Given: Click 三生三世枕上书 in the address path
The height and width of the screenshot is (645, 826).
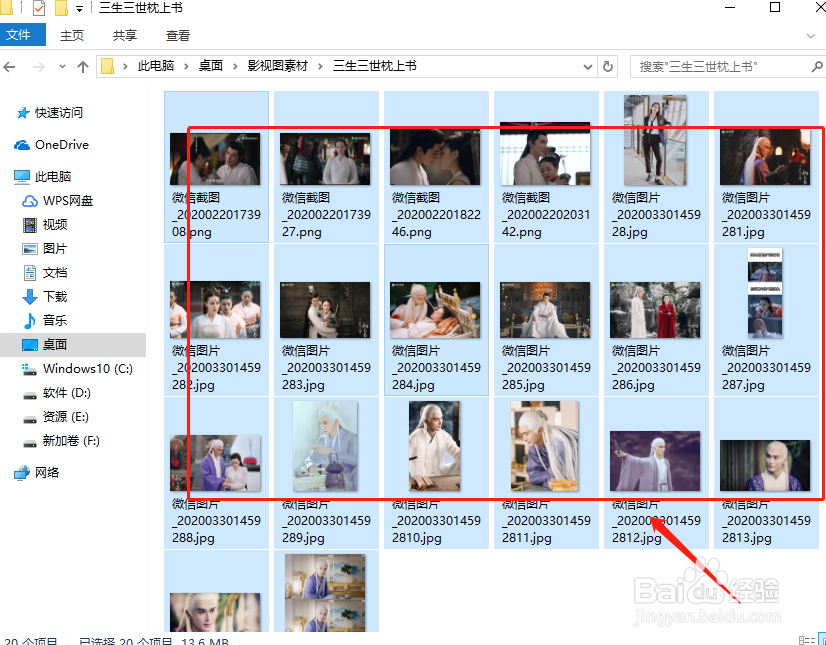Looking at the screenshot, I should (375, 66).
